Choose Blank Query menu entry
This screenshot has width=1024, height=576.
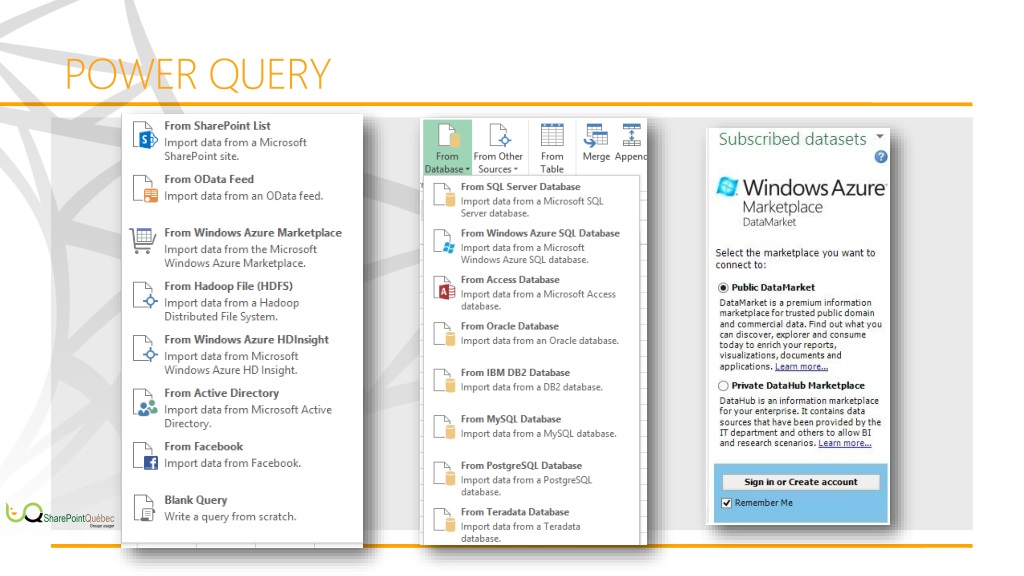242,508
